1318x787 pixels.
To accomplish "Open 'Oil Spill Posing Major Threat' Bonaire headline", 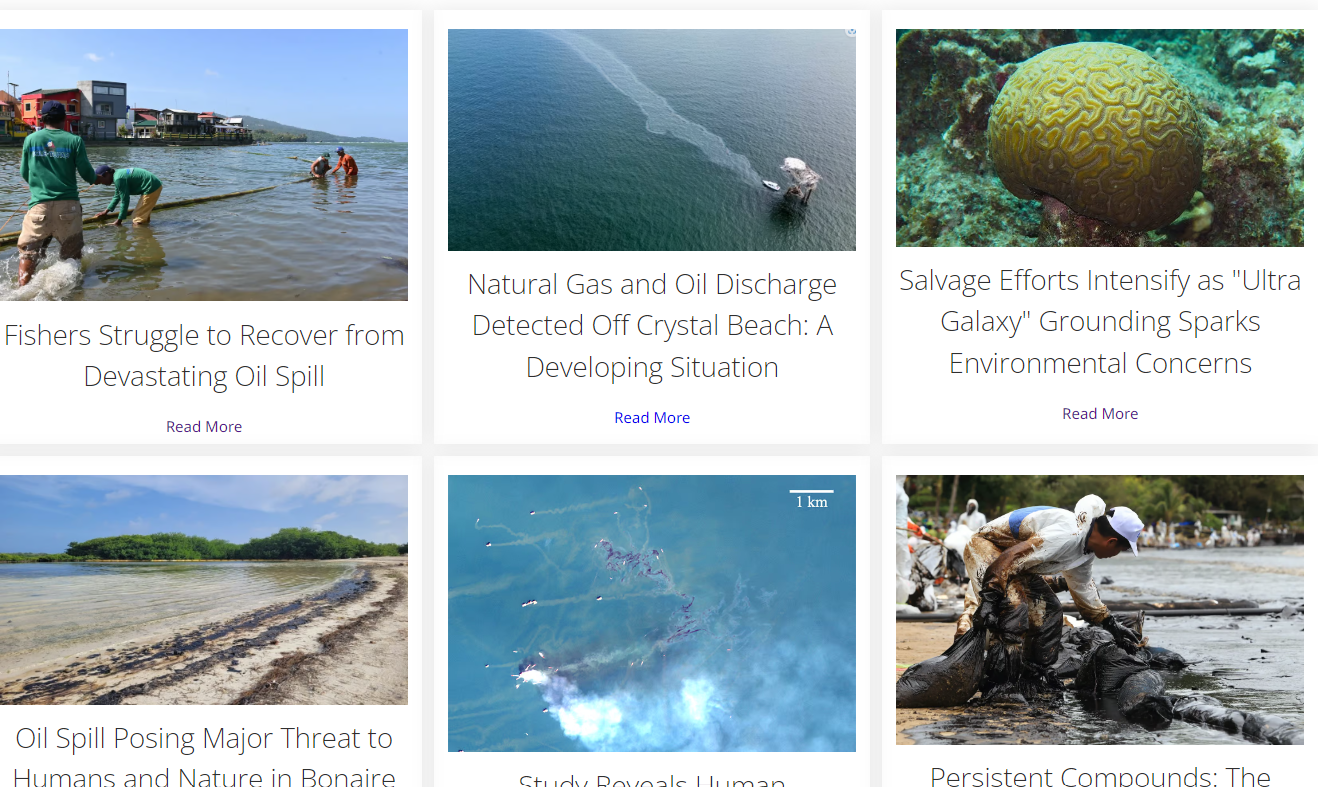I will (204, 757).
